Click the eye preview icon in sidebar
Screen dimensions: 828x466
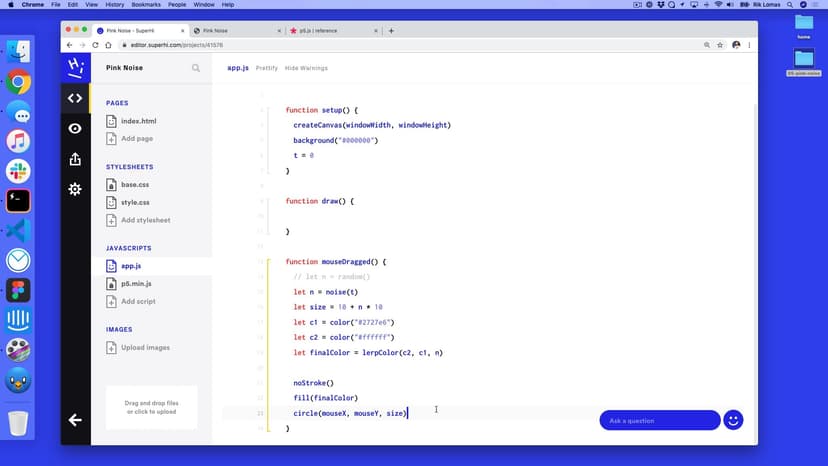[x=75, y=129]
